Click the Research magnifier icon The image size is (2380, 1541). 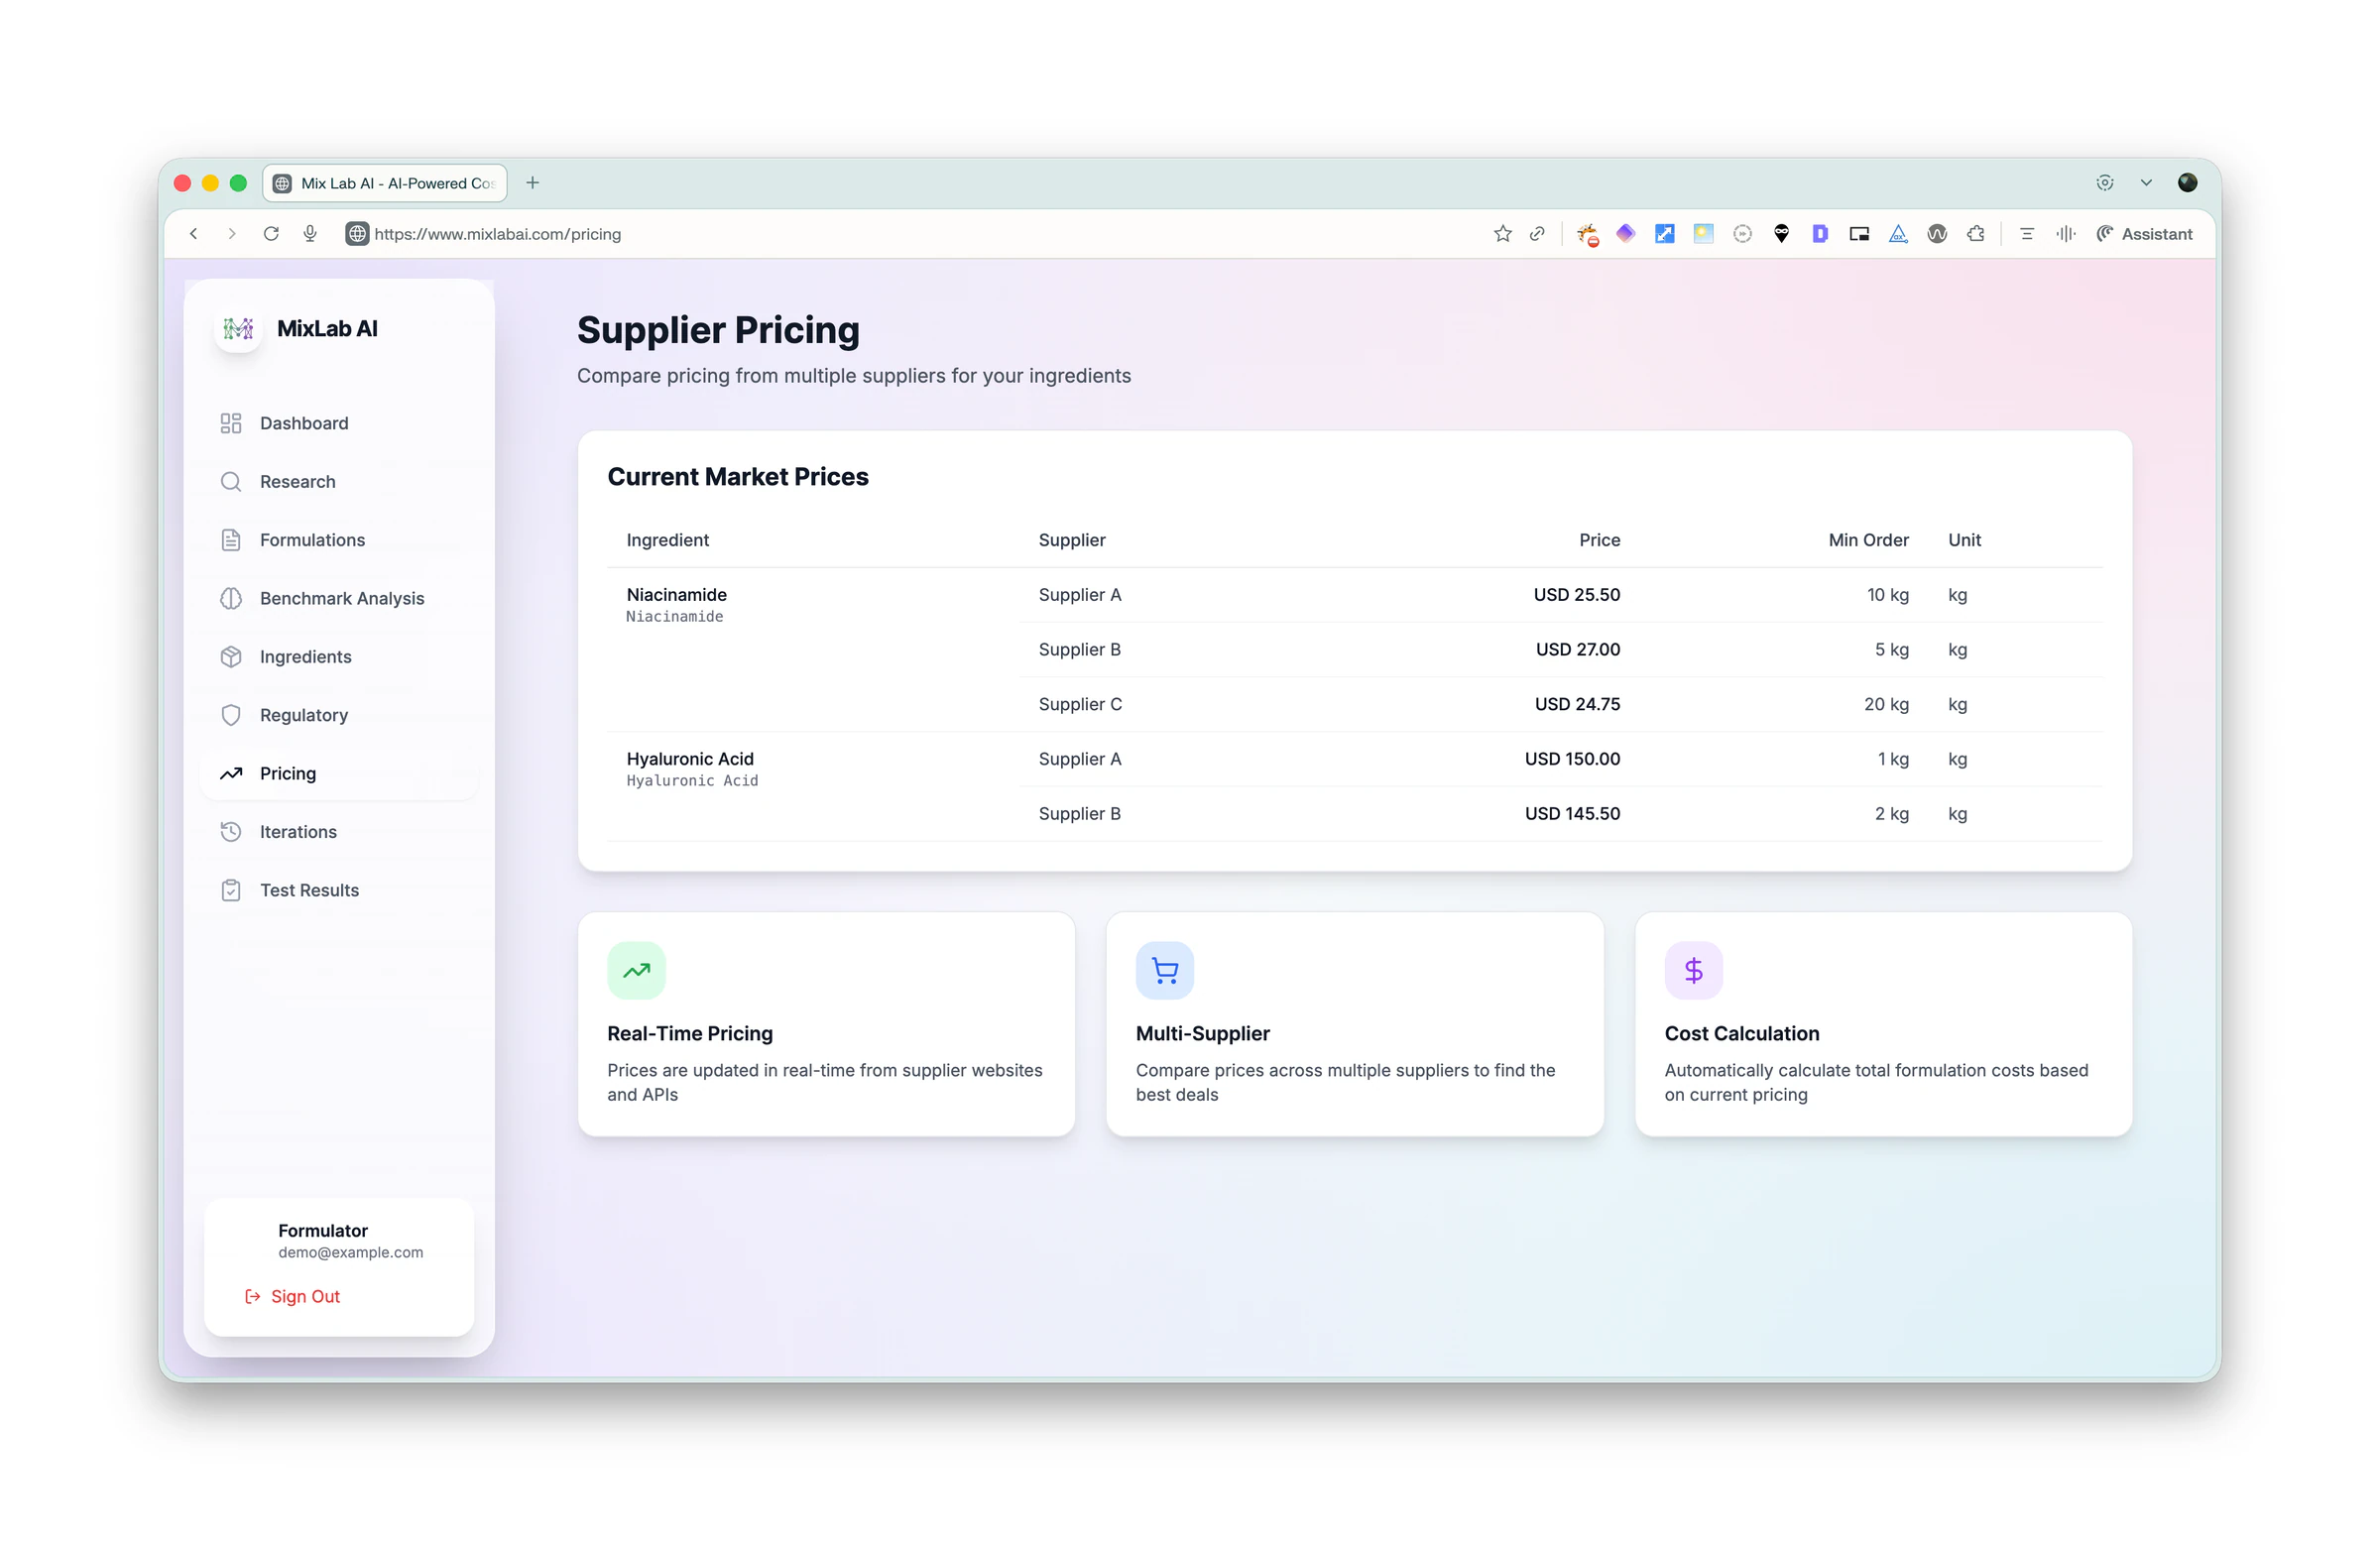point(231,481)
